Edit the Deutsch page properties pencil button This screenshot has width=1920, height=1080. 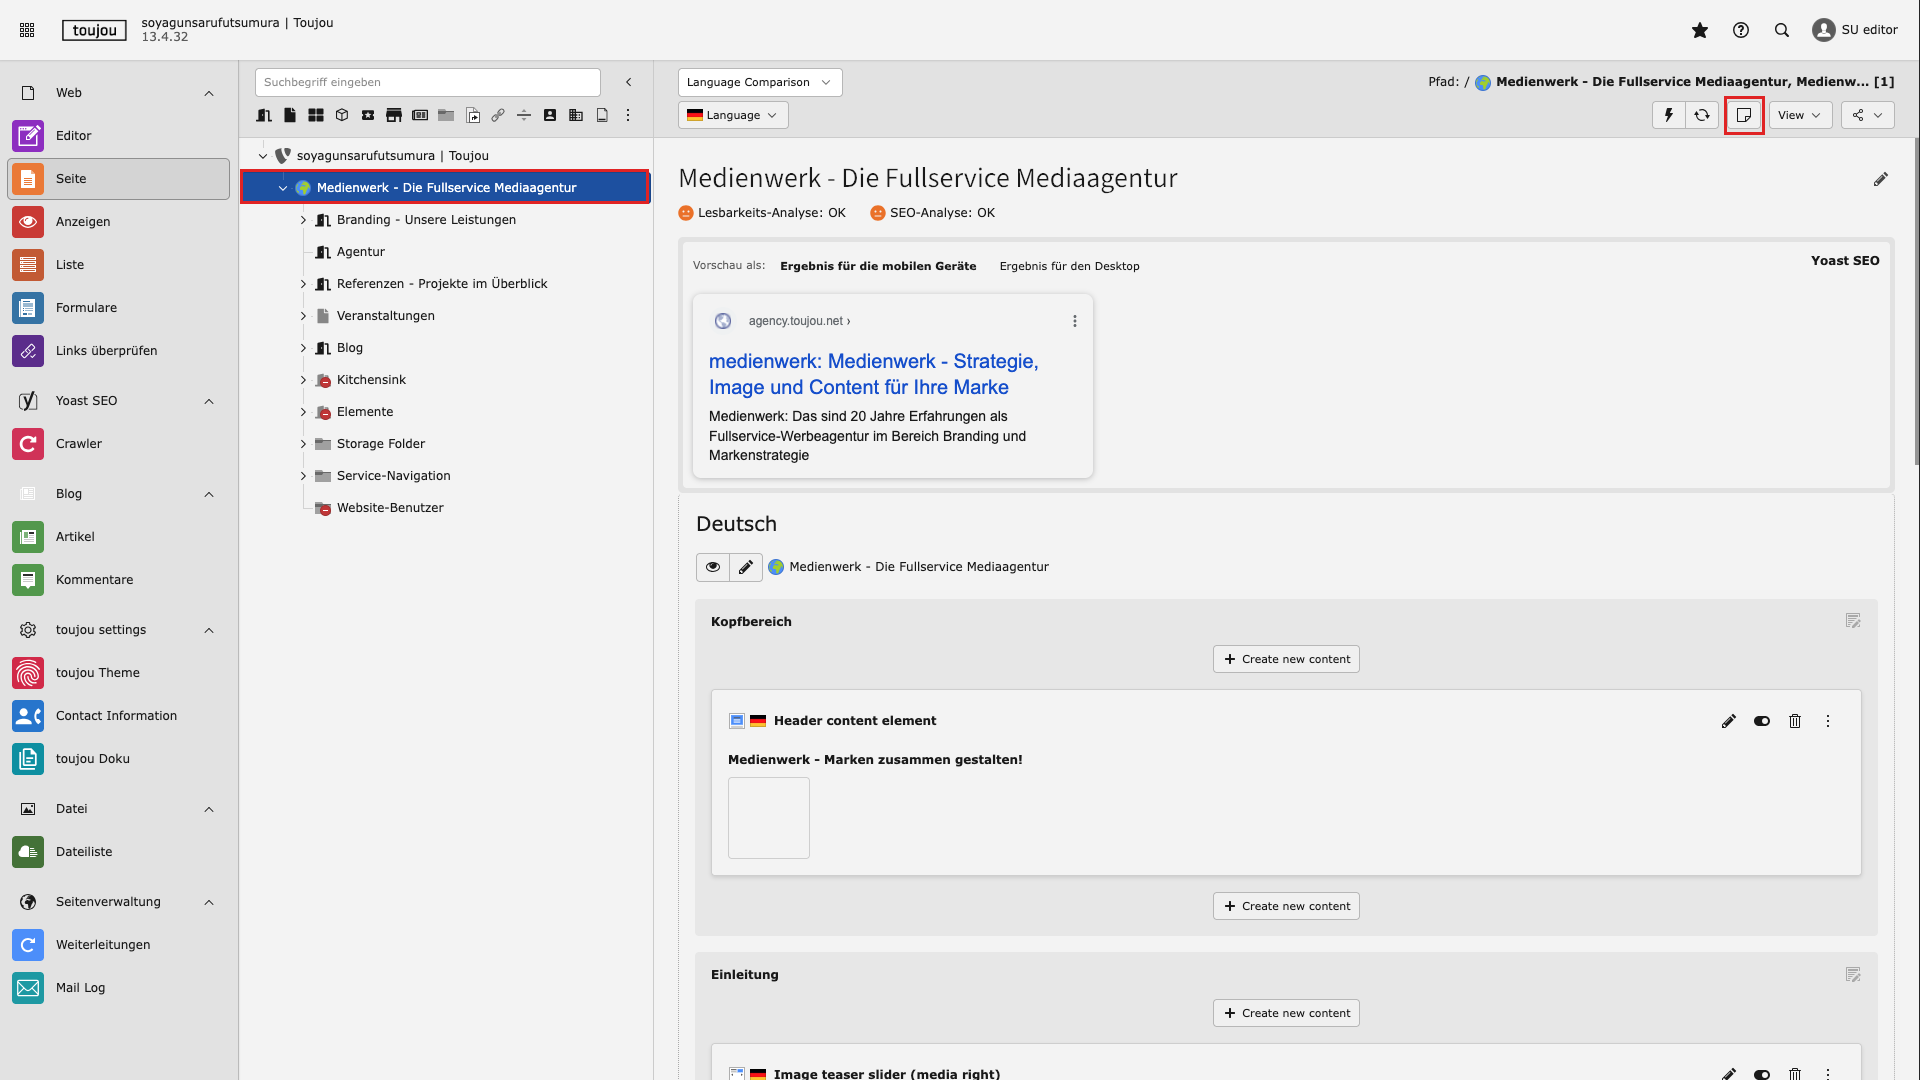(746, 567)
